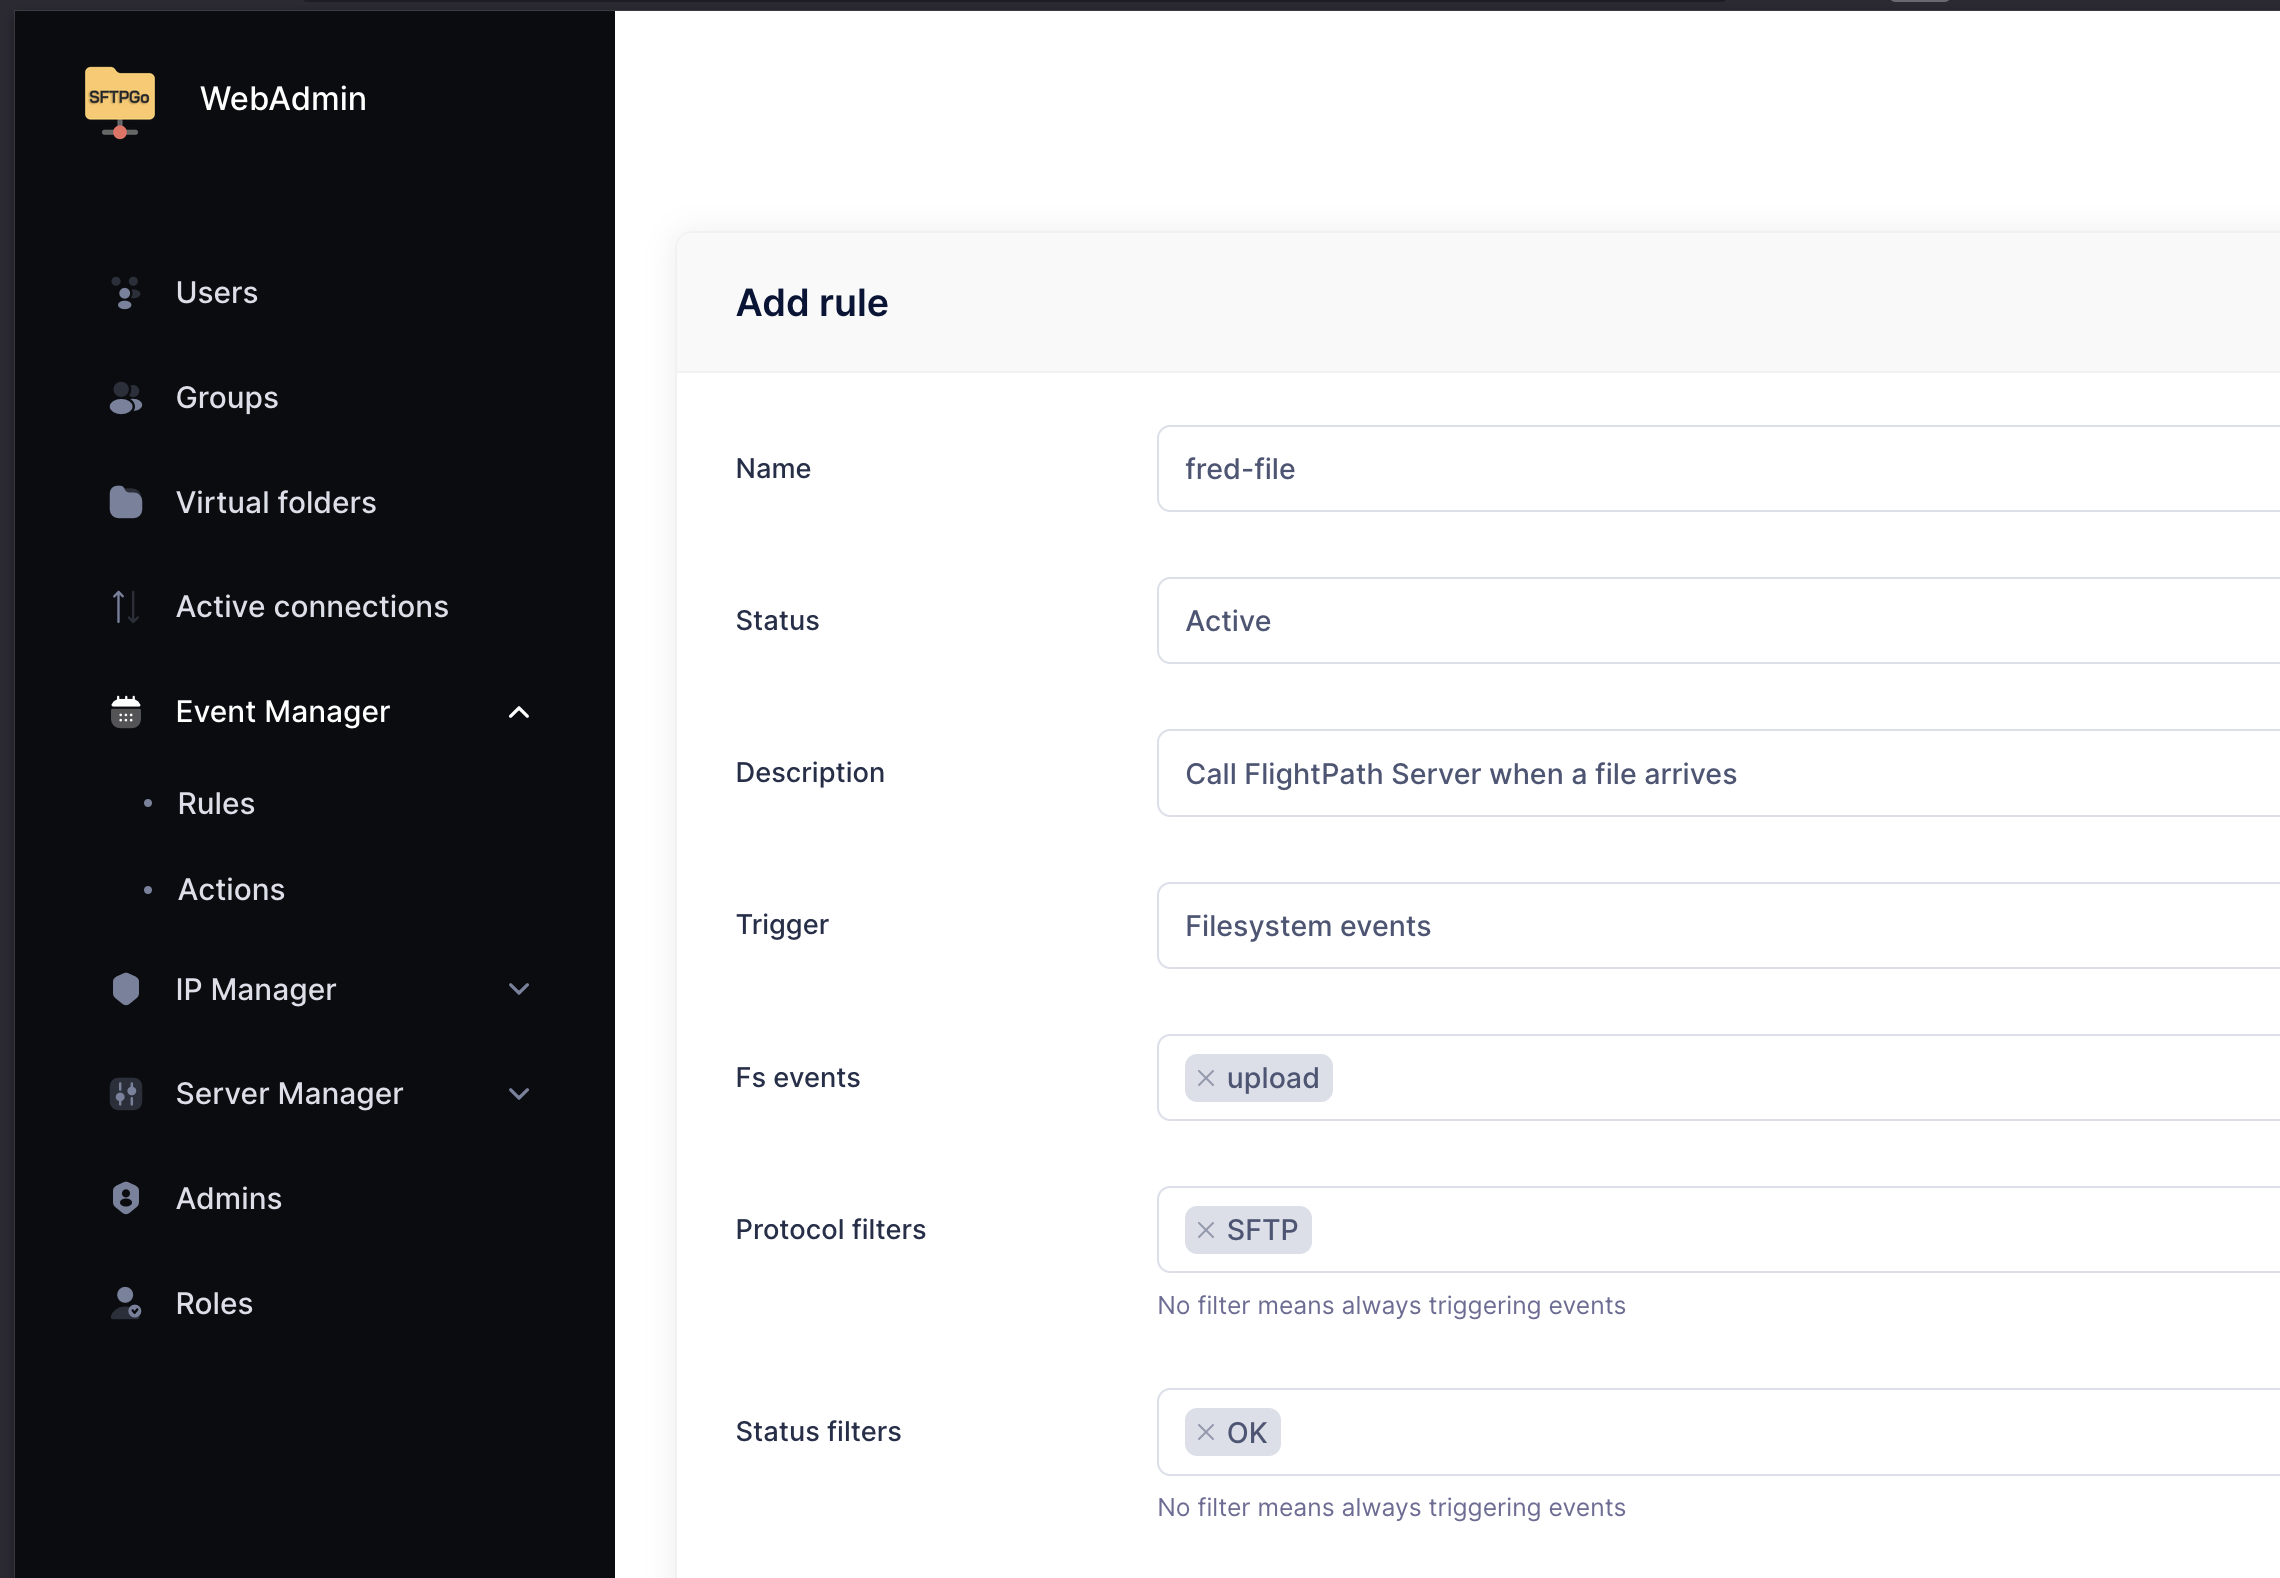The image size is (2280, 1578).
Task: Click the IP Manager shield icon
Action: pyautogui.click(x=125, y=989)
